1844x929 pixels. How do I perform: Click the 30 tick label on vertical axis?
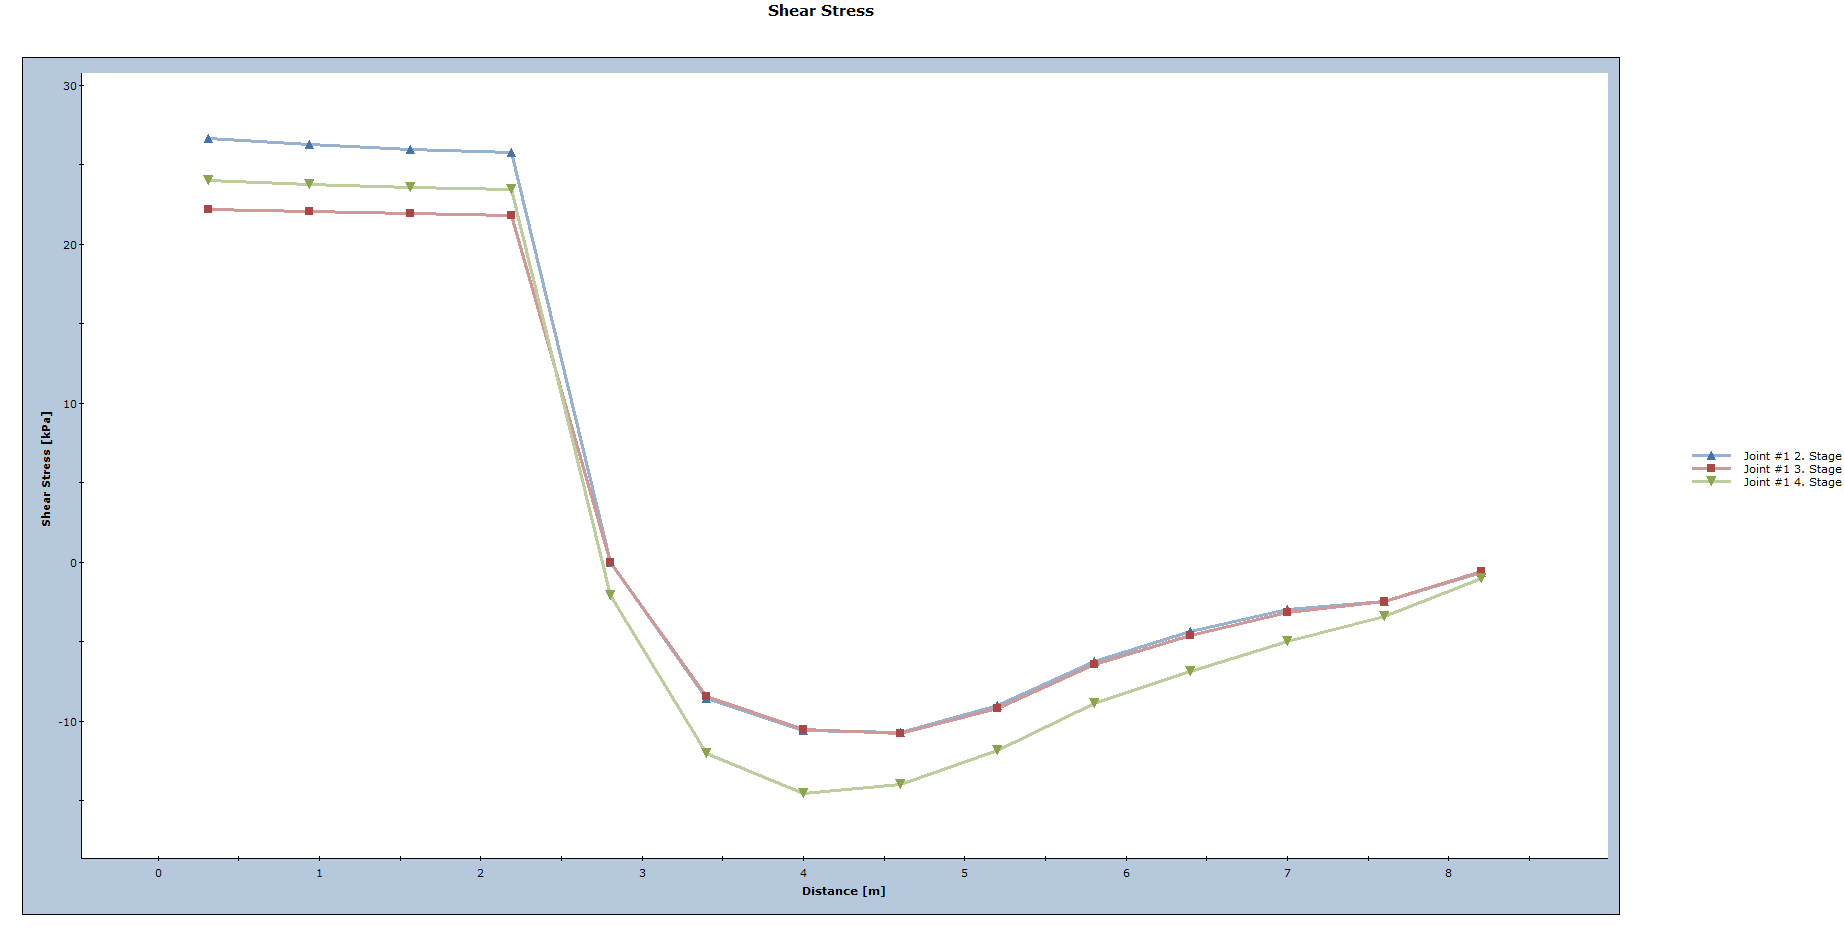(x=68, y=86)
